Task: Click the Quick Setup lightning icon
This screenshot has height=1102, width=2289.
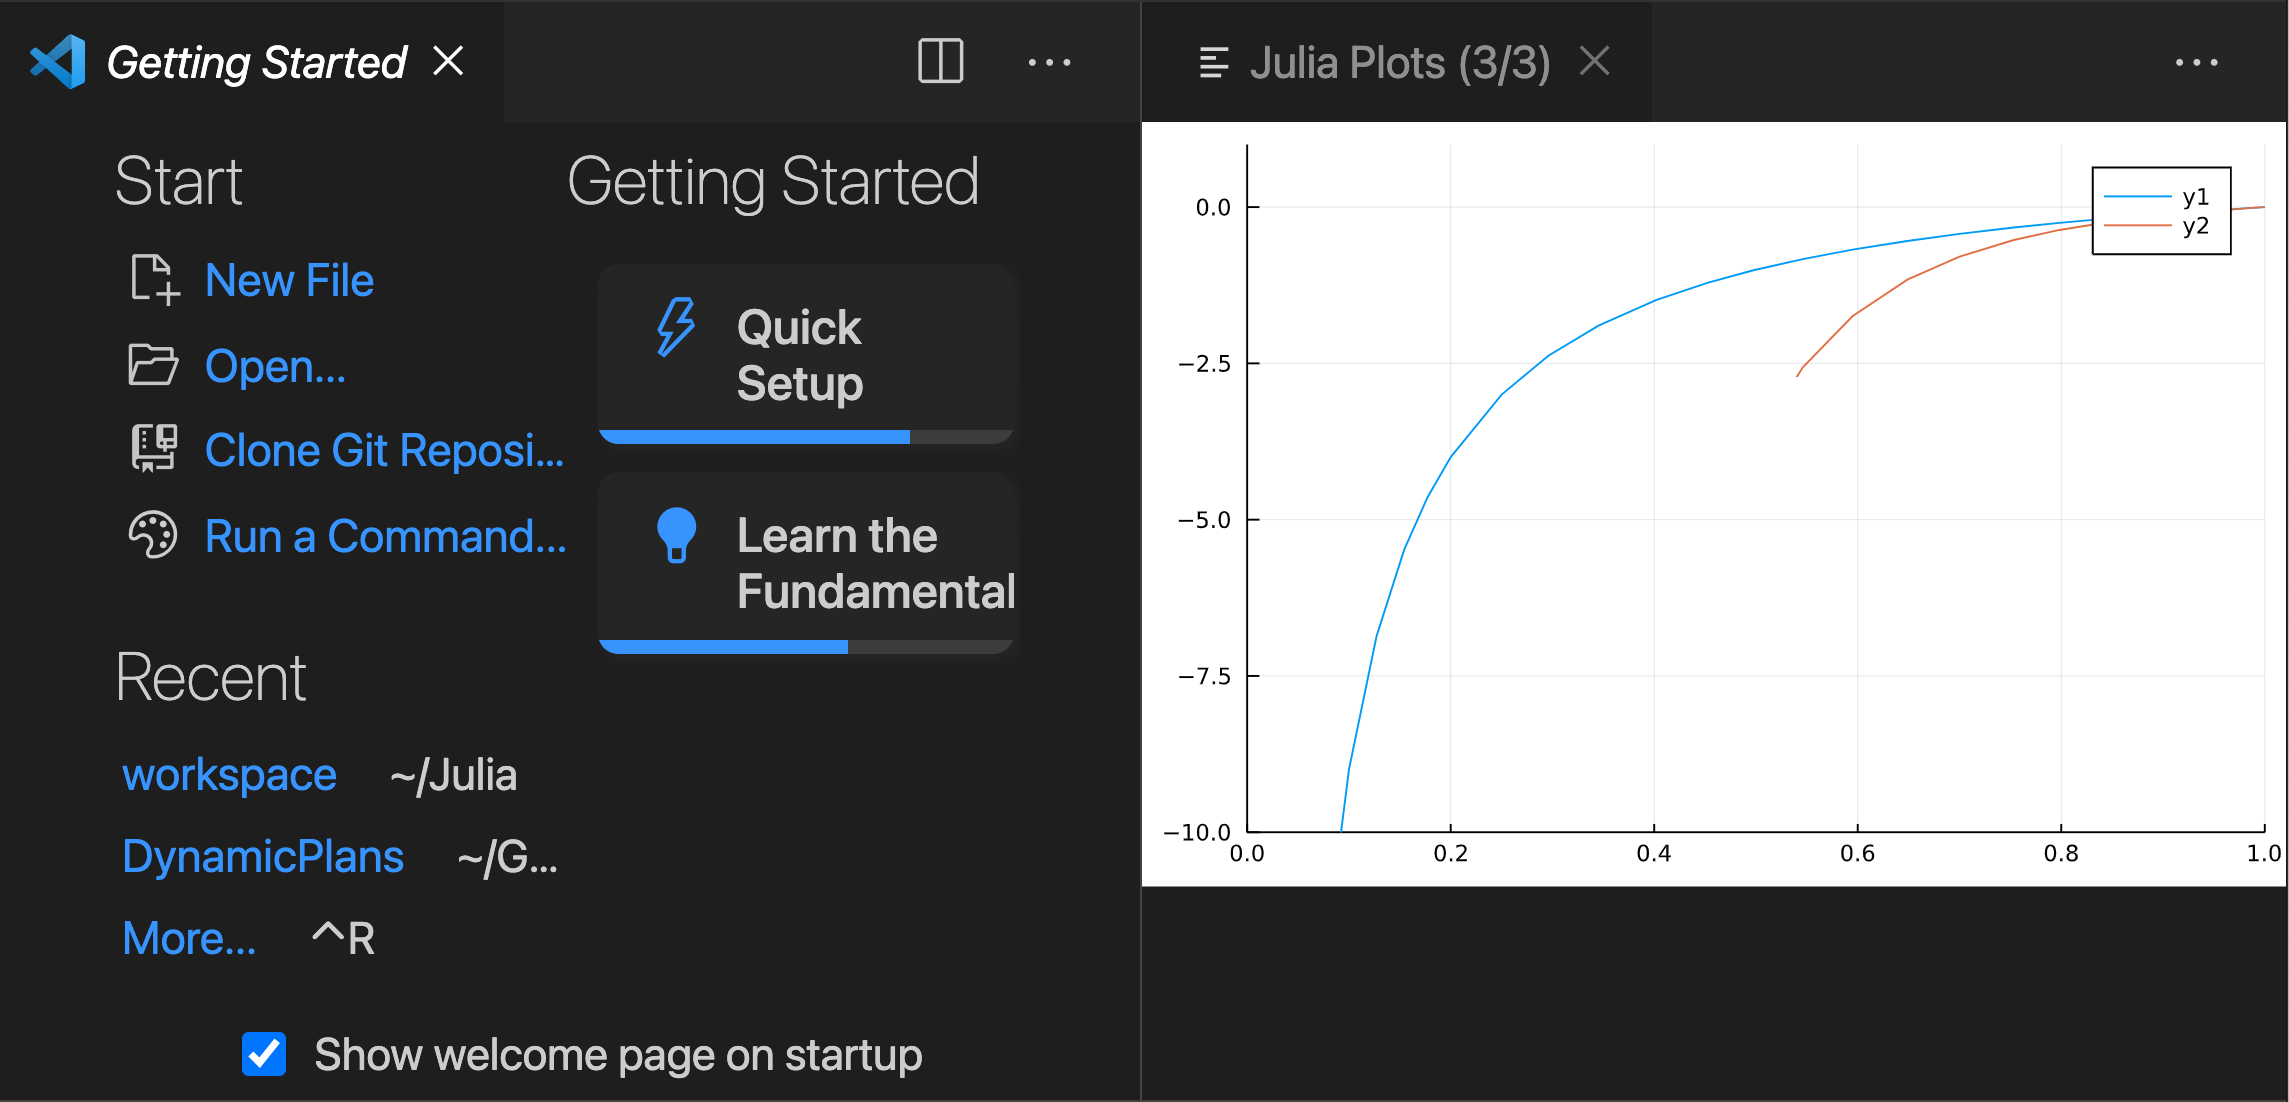Action: (674, 326)
